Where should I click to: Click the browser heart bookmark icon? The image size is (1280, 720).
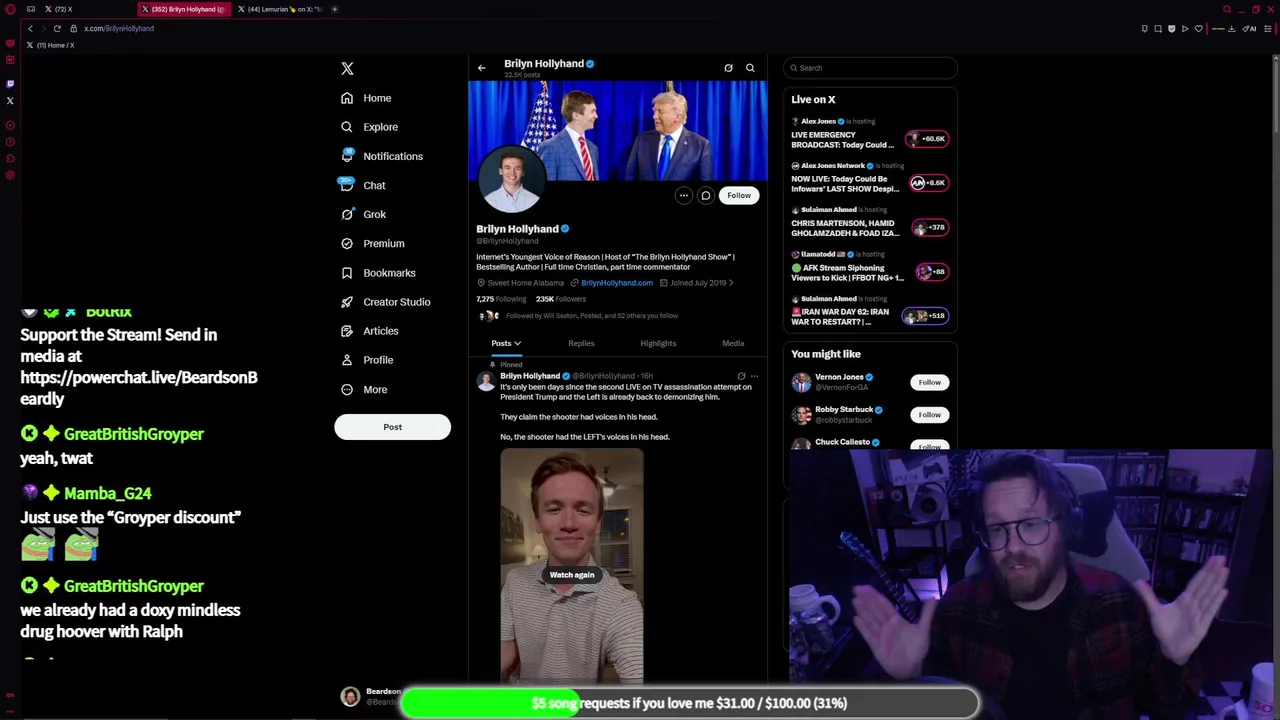(x=1199, y=28)
